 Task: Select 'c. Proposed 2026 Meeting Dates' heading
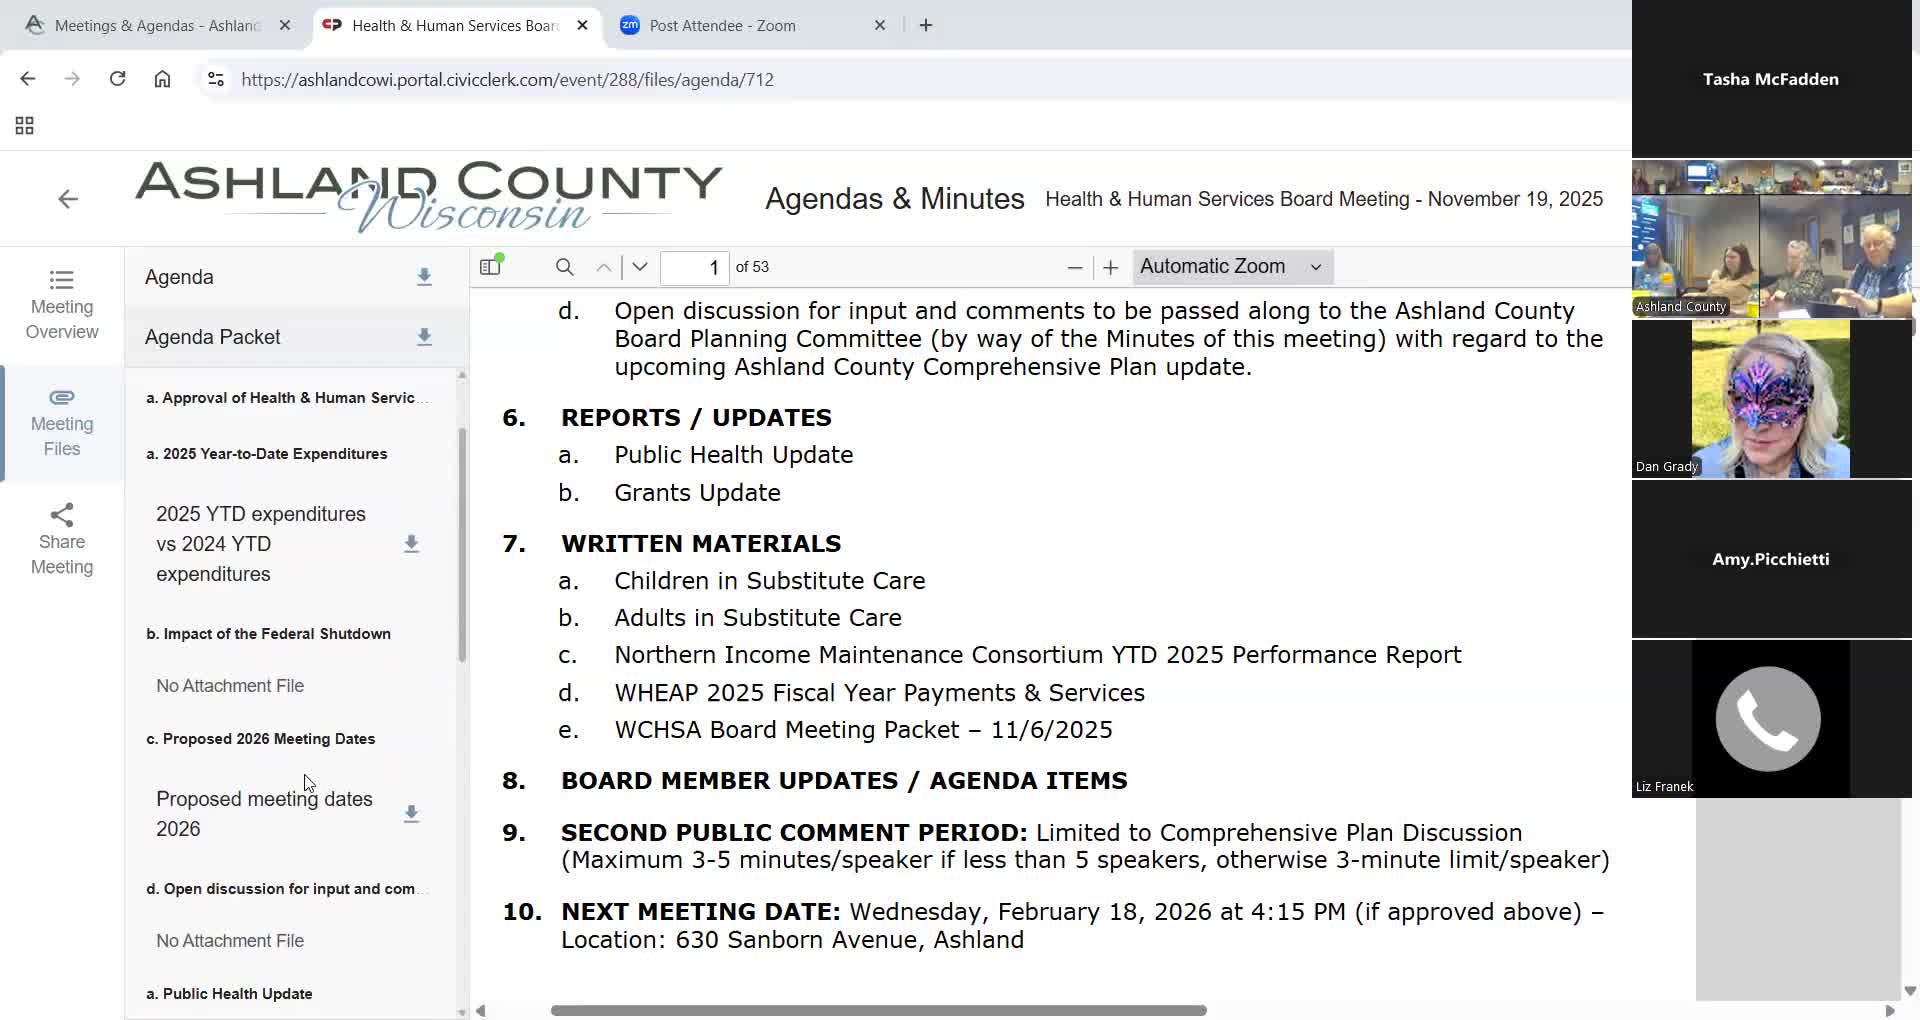click(x=261, y=739)
